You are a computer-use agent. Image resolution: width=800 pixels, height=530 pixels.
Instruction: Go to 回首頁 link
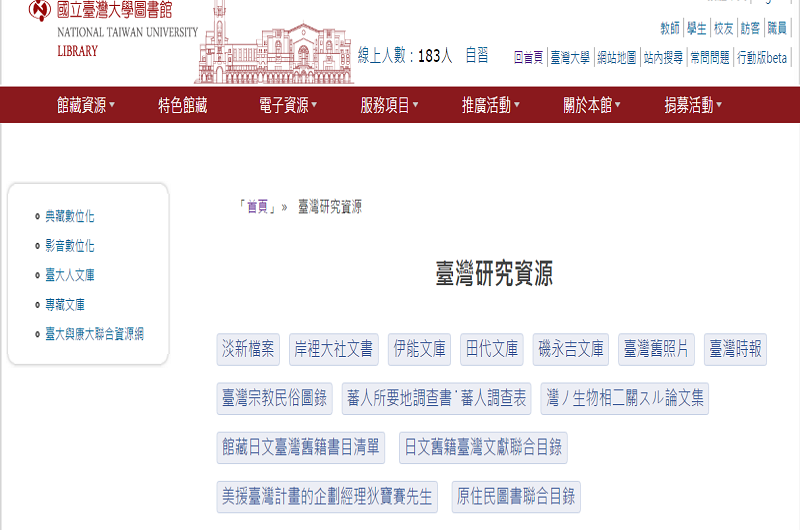529,58
